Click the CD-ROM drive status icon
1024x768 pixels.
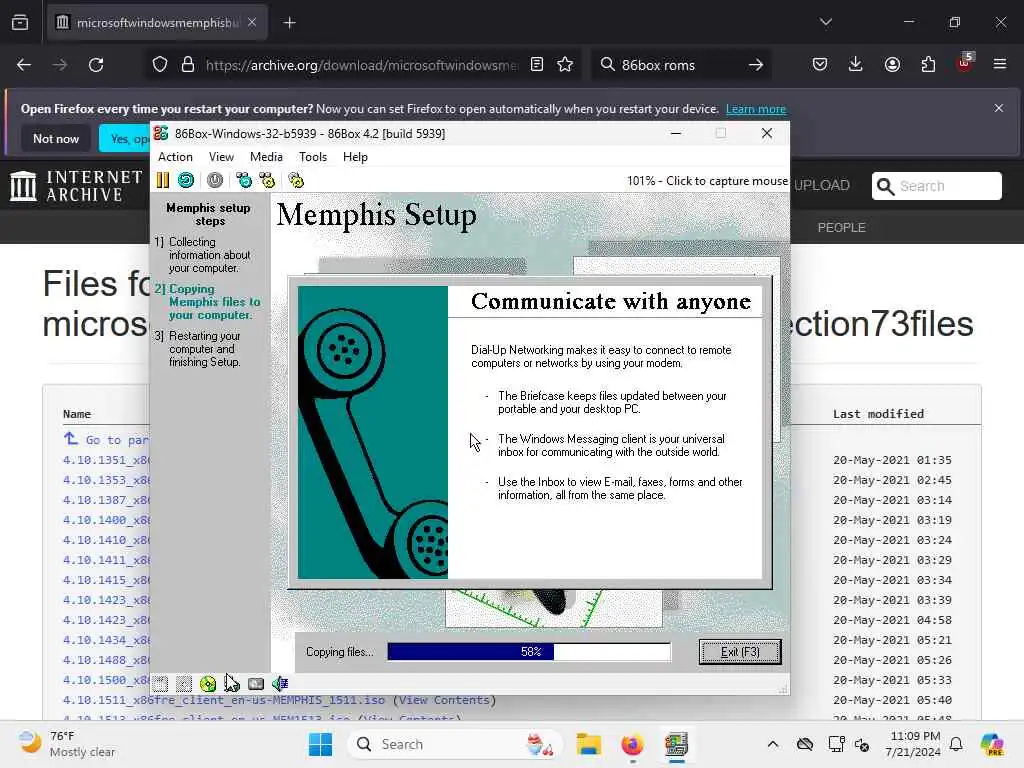(x=208, y=684)
